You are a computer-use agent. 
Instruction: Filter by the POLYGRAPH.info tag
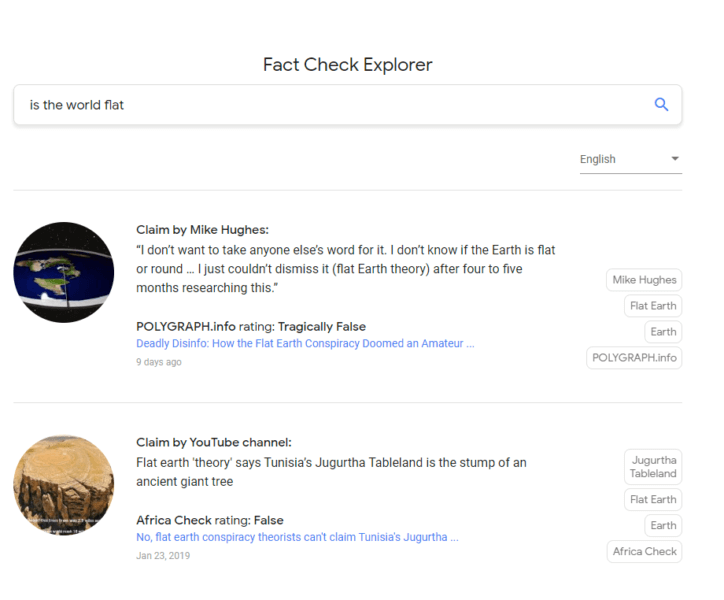(x=634, y=358)
